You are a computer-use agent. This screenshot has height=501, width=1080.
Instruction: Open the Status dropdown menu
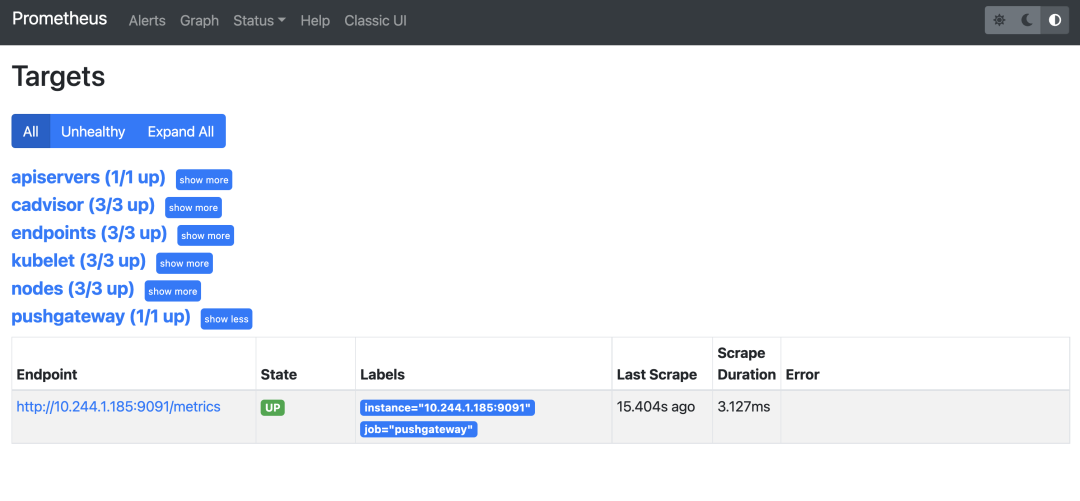pyautogui.click(x=259, y=20)
